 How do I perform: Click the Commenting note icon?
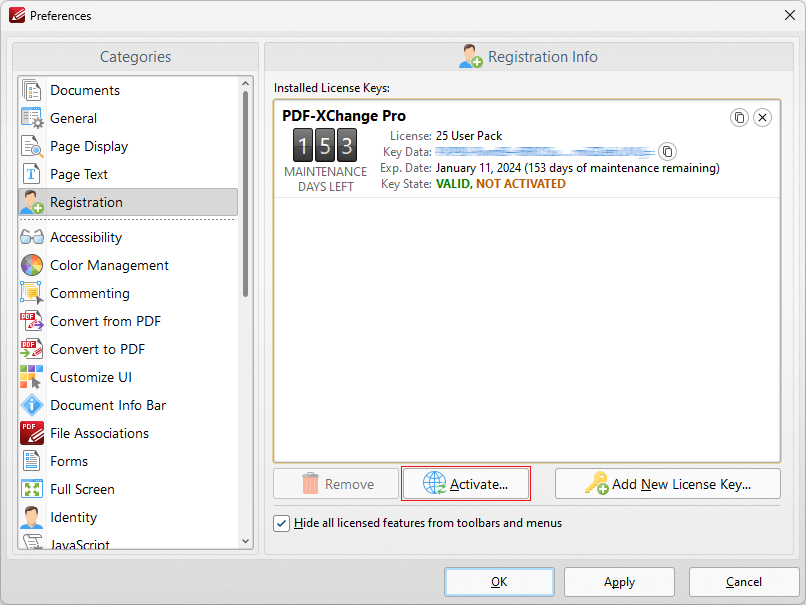click(x=31, y=293)
